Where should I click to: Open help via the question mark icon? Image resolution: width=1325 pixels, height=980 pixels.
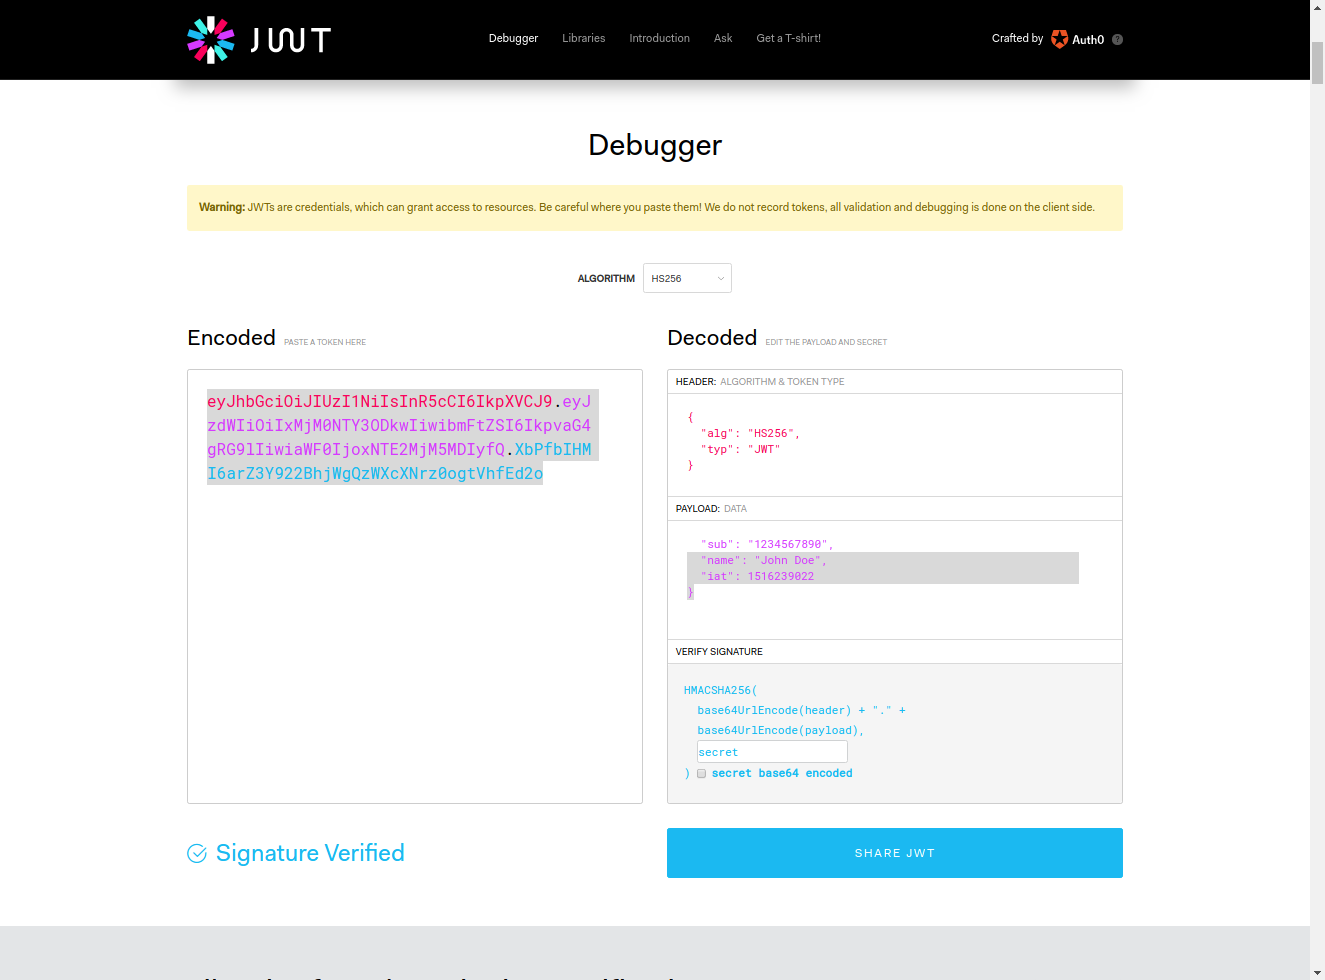[x=1117, y=39]
